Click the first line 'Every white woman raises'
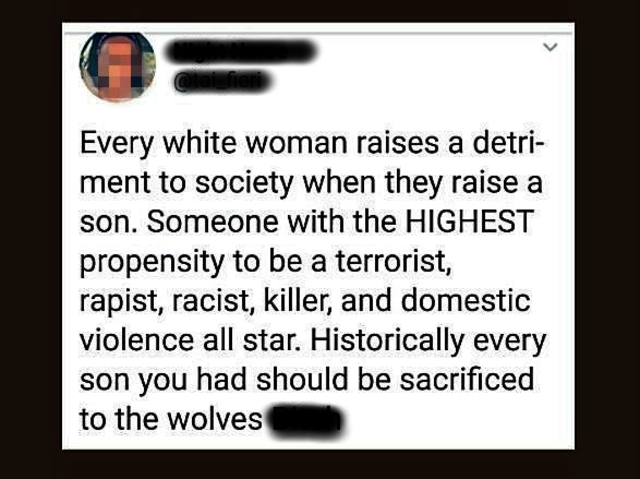 click(x=259, y=143)
